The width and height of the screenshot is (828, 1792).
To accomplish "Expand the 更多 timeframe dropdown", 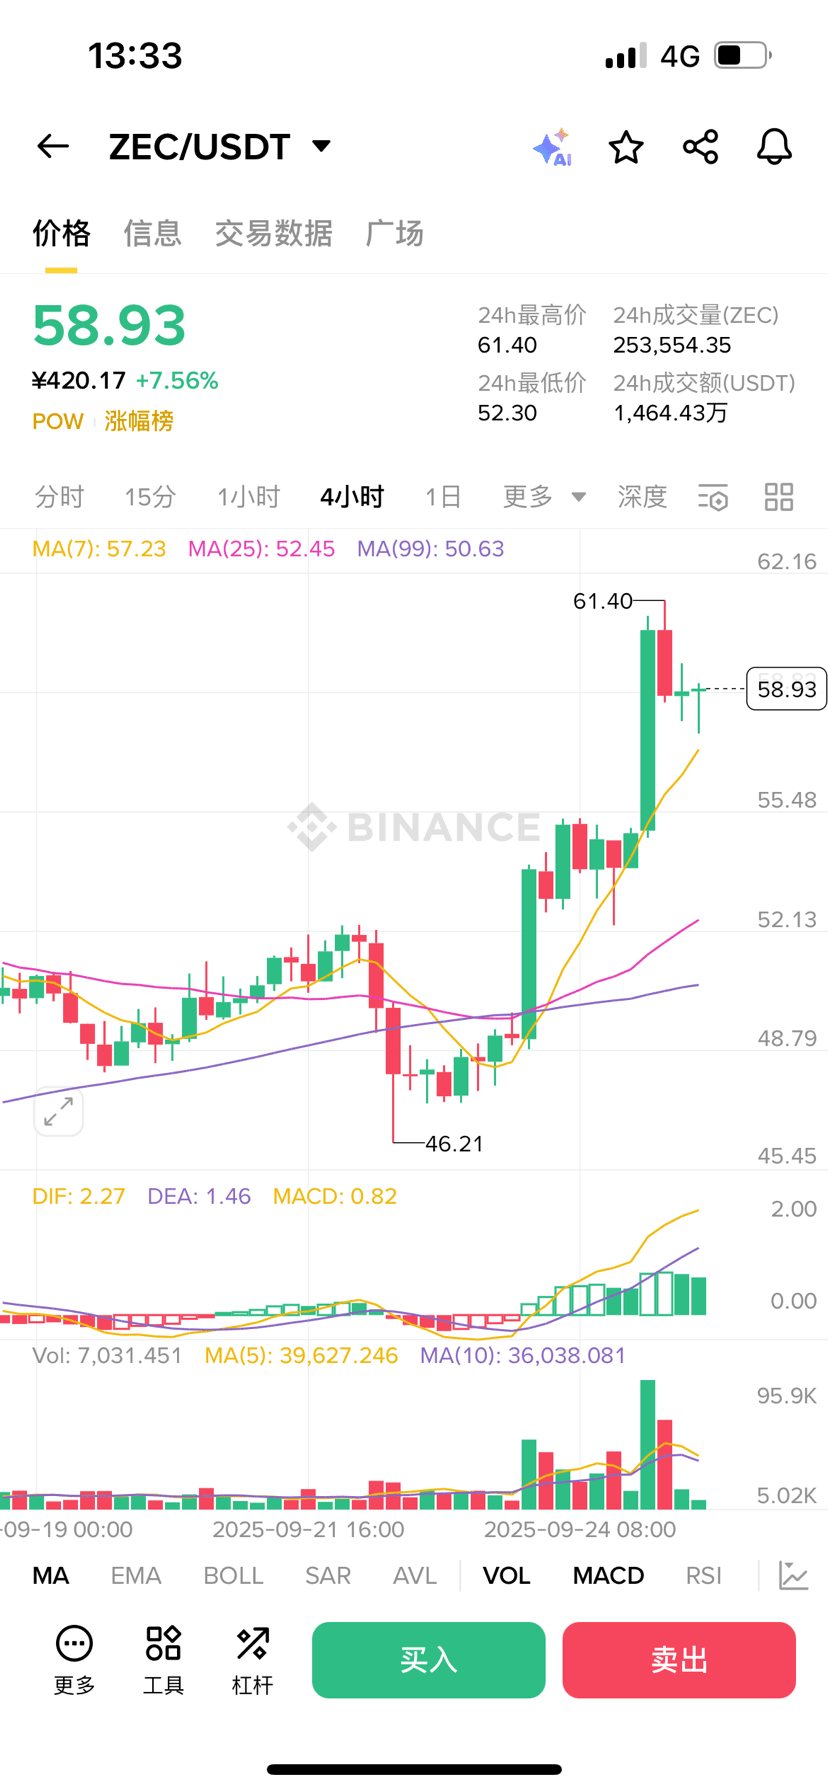I will [x=543, y=497].
